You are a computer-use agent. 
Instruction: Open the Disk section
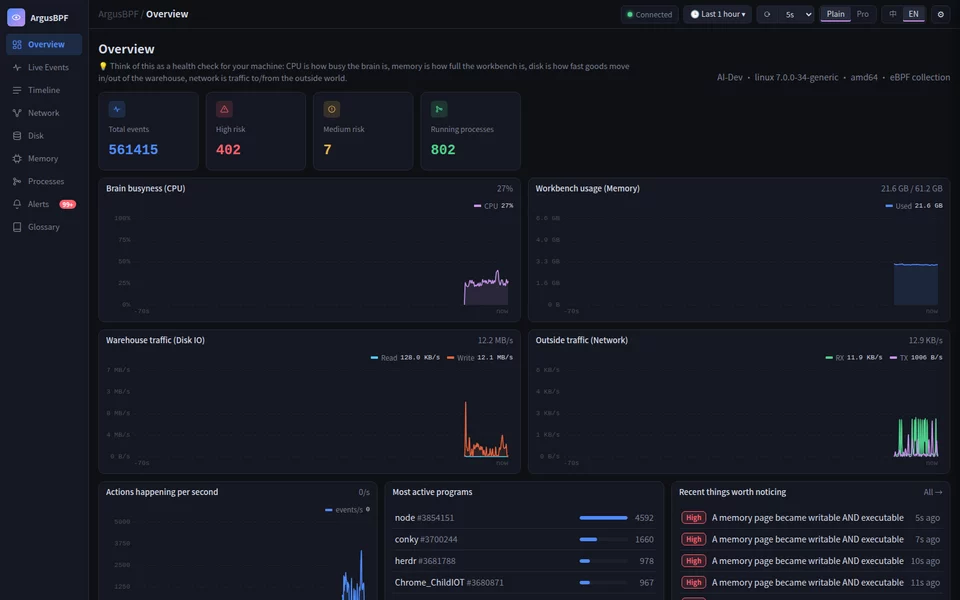pos(44,135)
